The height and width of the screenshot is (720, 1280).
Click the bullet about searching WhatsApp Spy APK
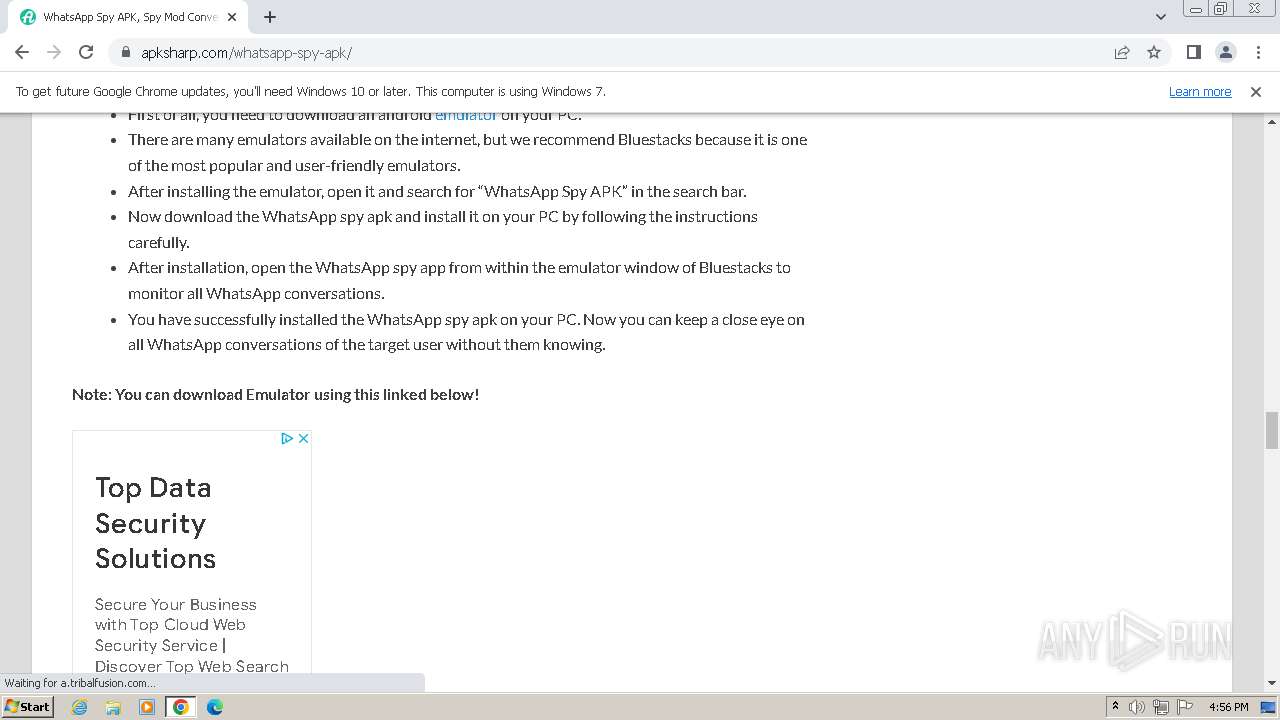click(437, 191)
